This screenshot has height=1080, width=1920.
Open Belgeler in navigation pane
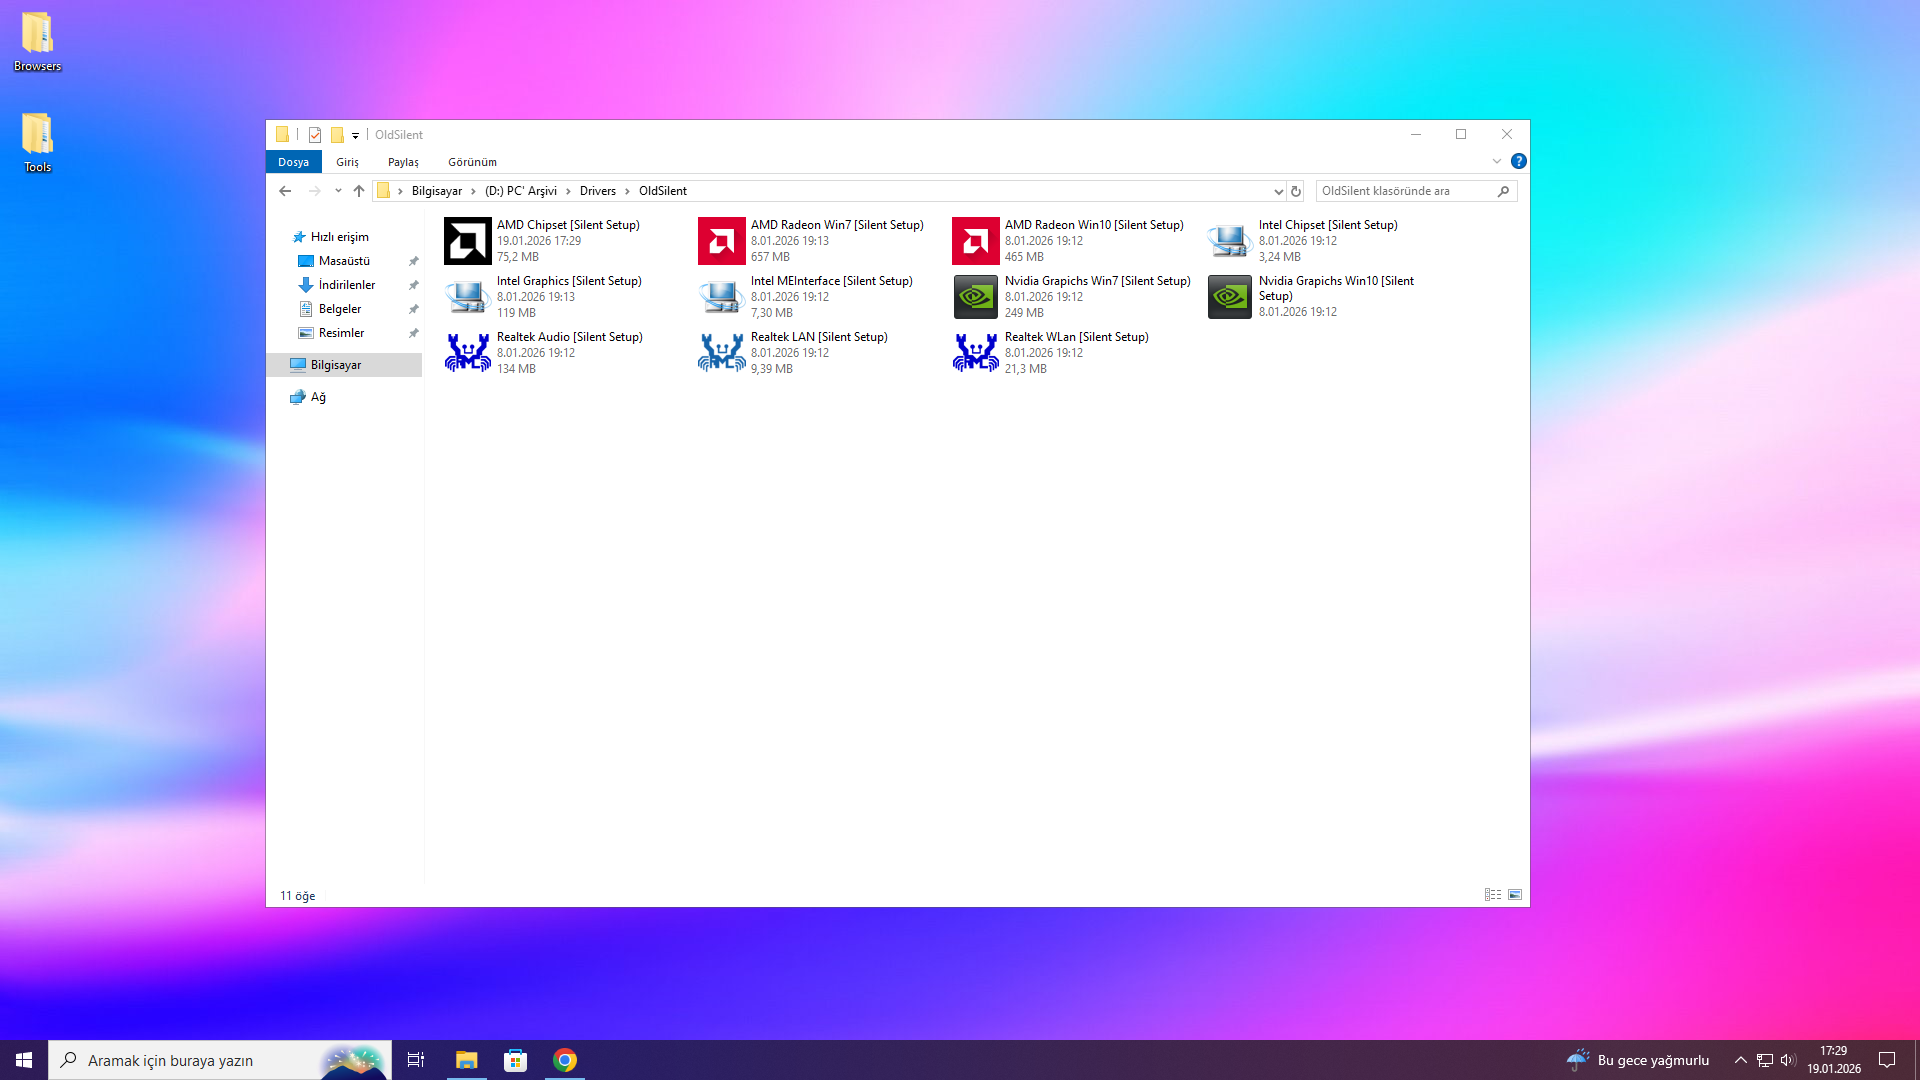[339, 309]
